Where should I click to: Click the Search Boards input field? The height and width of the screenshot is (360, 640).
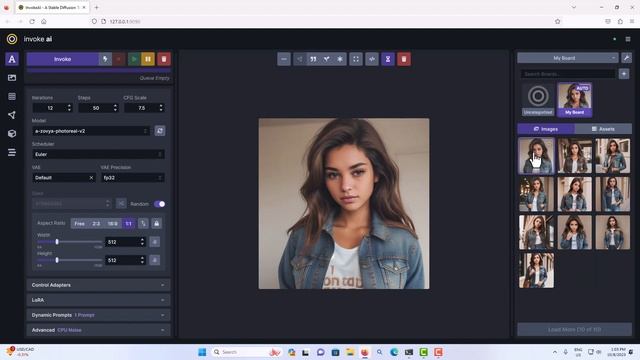(568, 74)
